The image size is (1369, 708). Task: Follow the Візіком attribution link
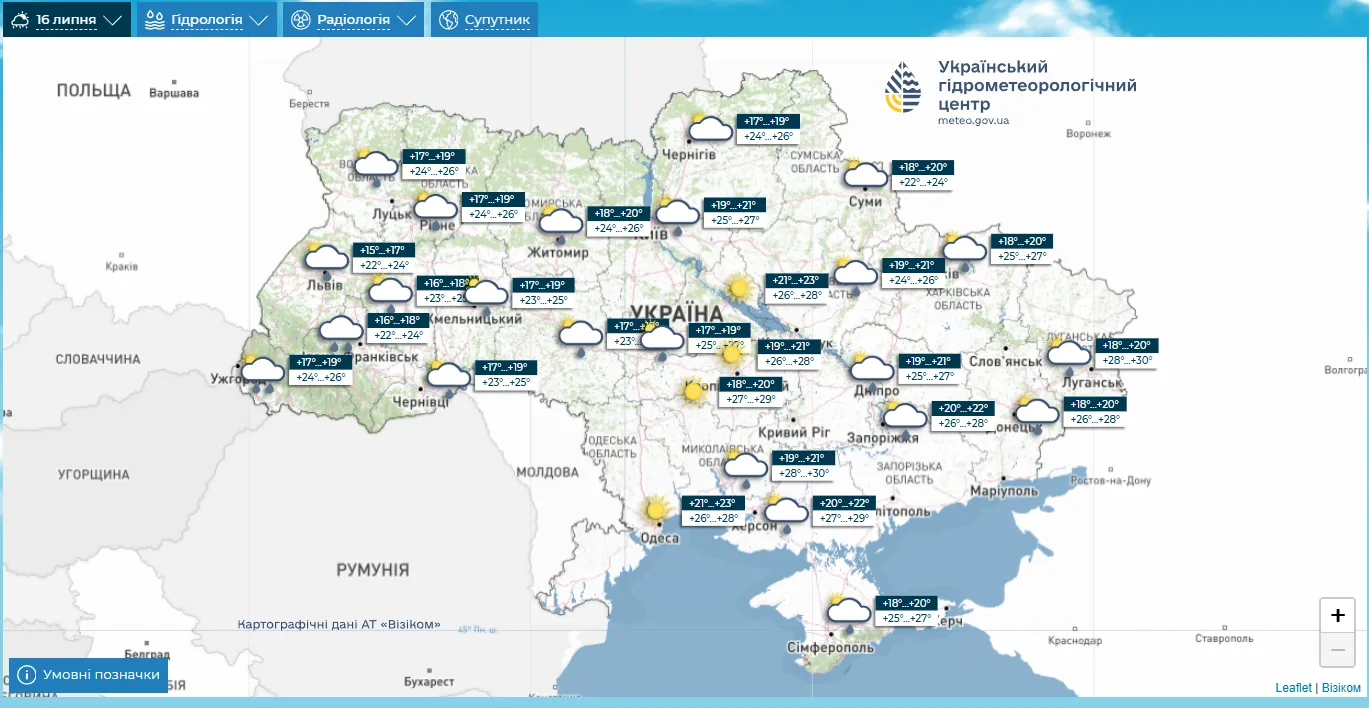point(1341,688)
